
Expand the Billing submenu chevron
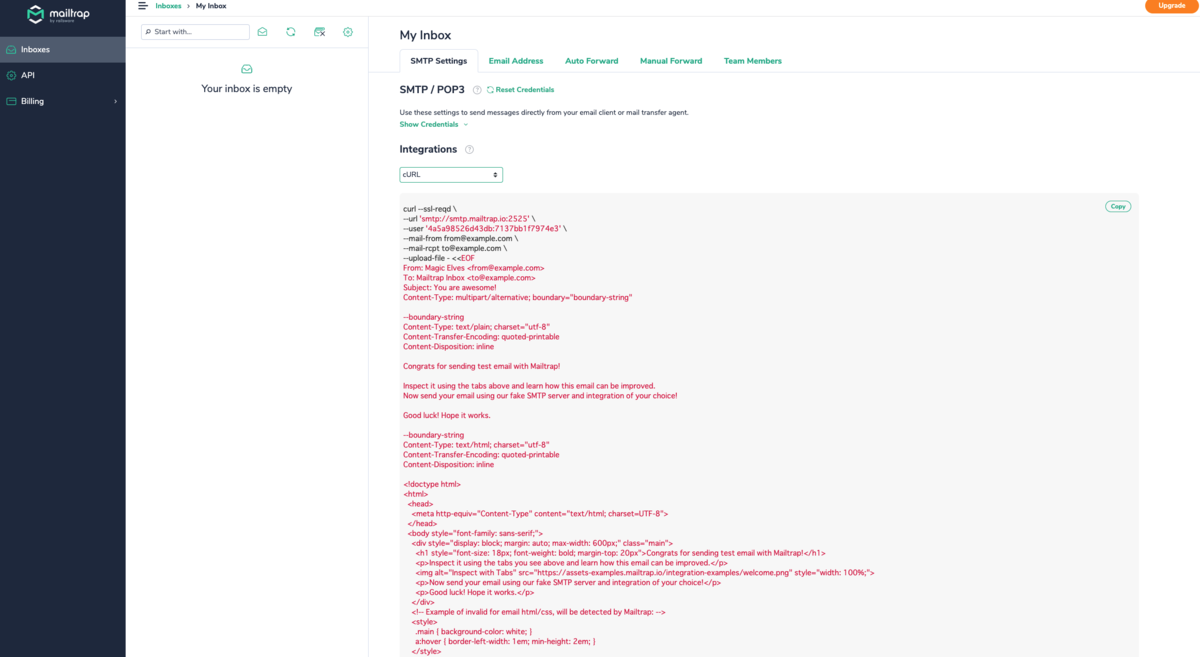115,101
